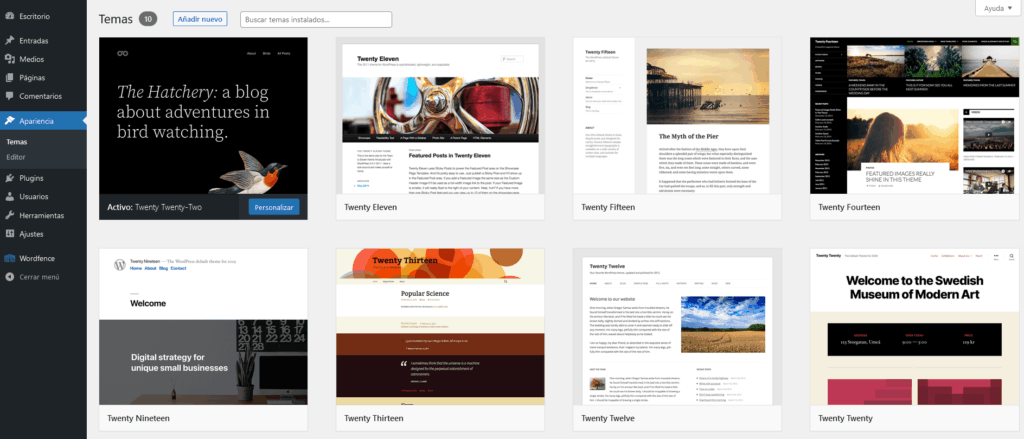
Task: Click the Plugins plug icon
Action: coord(9,178)
